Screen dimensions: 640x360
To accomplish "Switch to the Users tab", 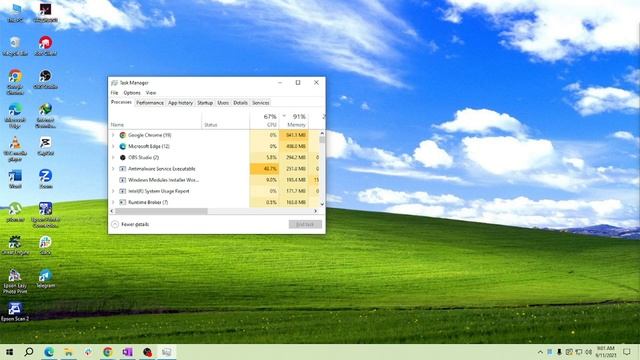I will (x=223, y=103).
